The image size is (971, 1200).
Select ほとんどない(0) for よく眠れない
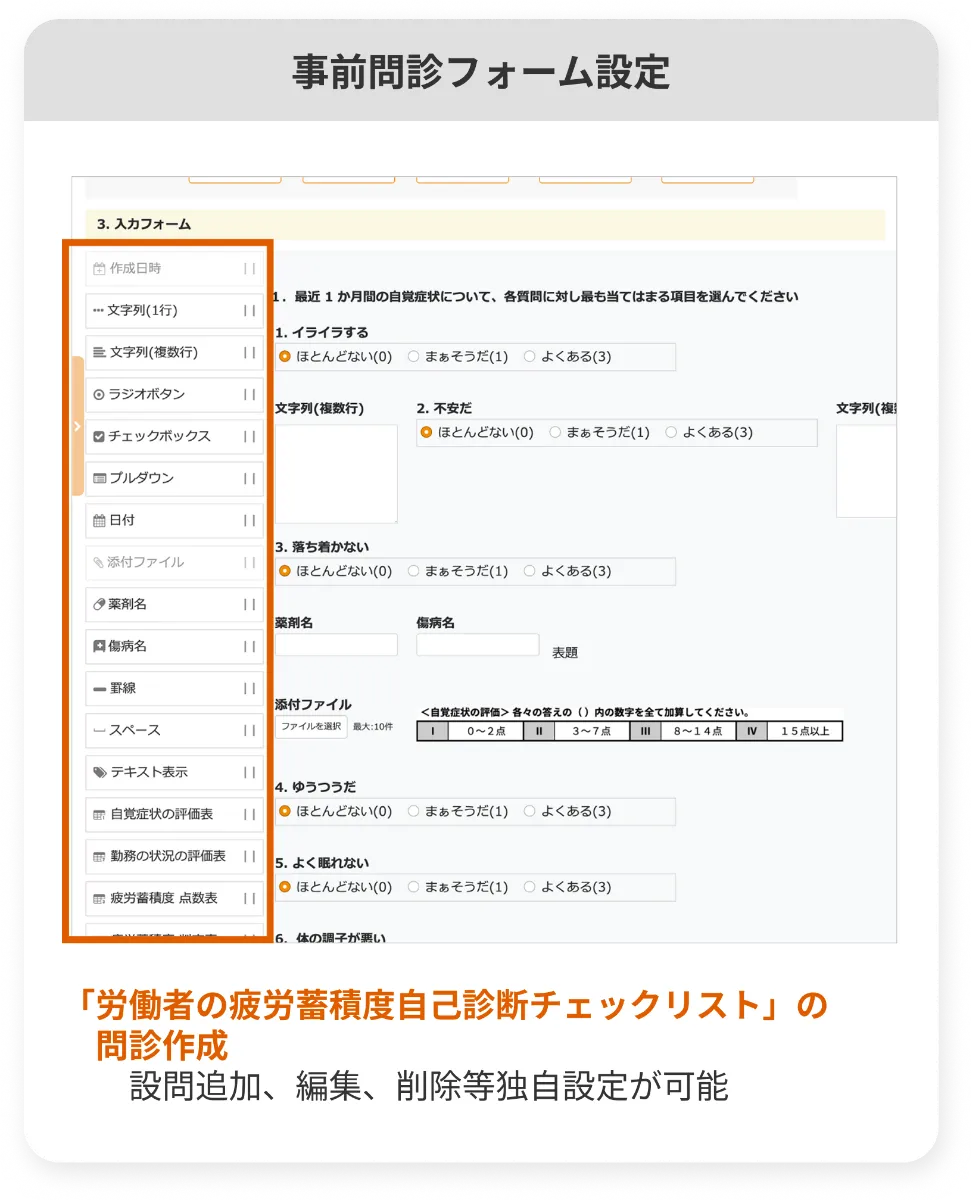[285, 887]
